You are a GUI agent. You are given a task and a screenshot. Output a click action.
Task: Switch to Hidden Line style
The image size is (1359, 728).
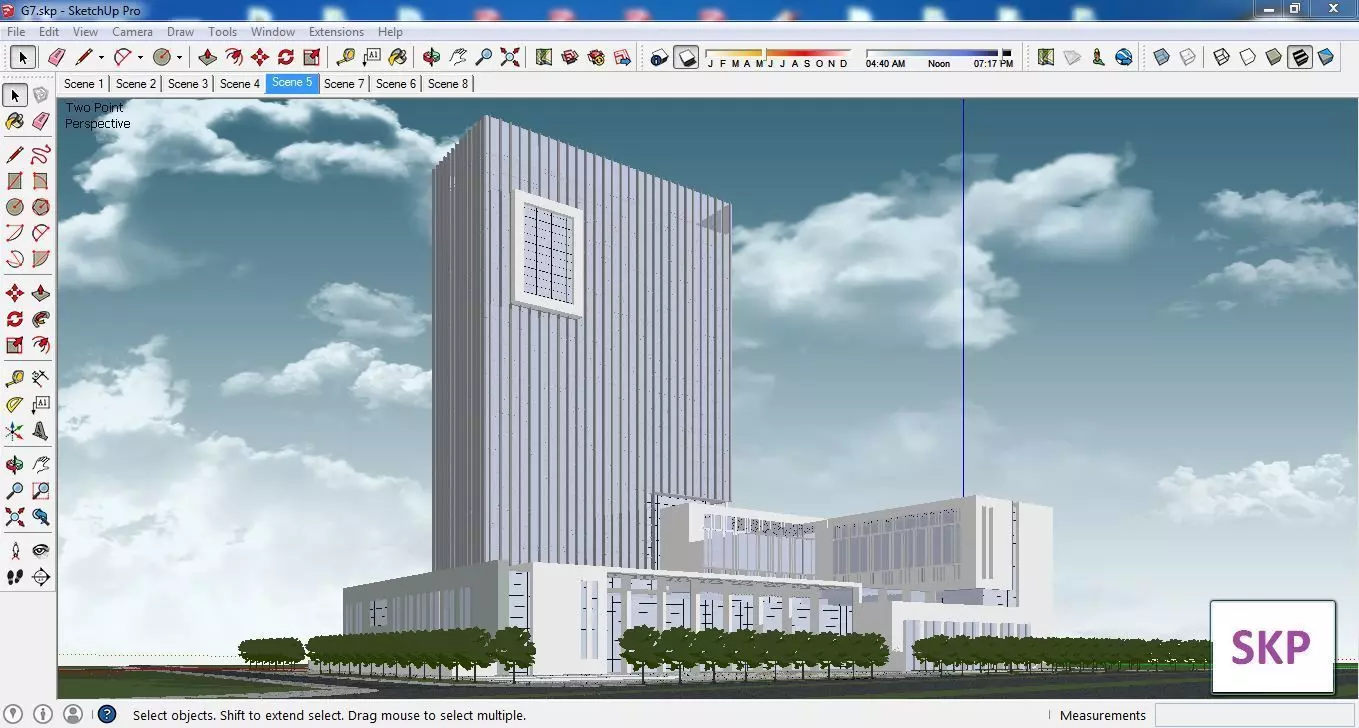[x=1248, y=57]
